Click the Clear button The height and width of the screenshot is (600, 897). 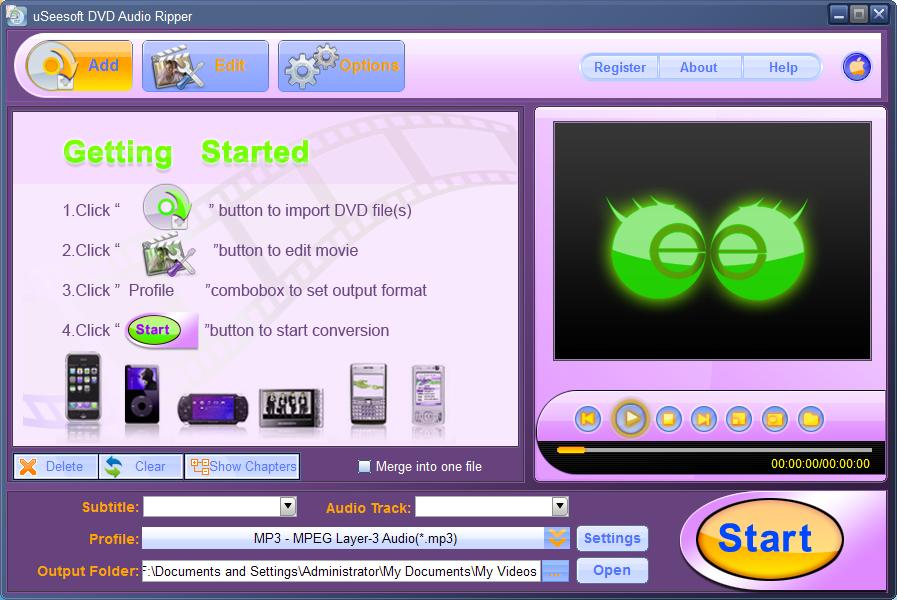(x=141, y=467)
